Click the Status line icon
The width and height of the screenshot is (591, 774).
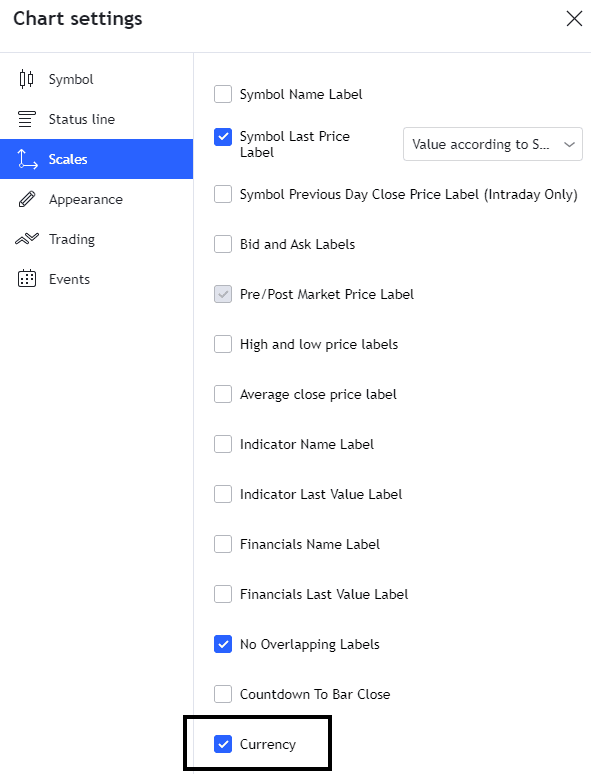[27, 119]
